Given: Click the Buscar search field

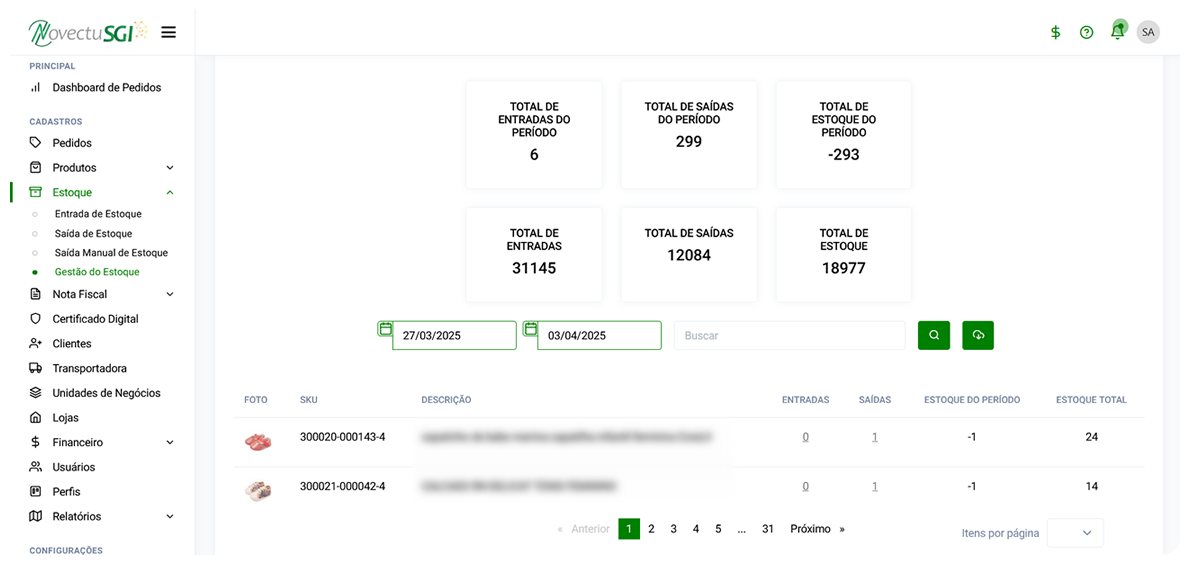Looking at the screenshot, I should coord(789,335).
